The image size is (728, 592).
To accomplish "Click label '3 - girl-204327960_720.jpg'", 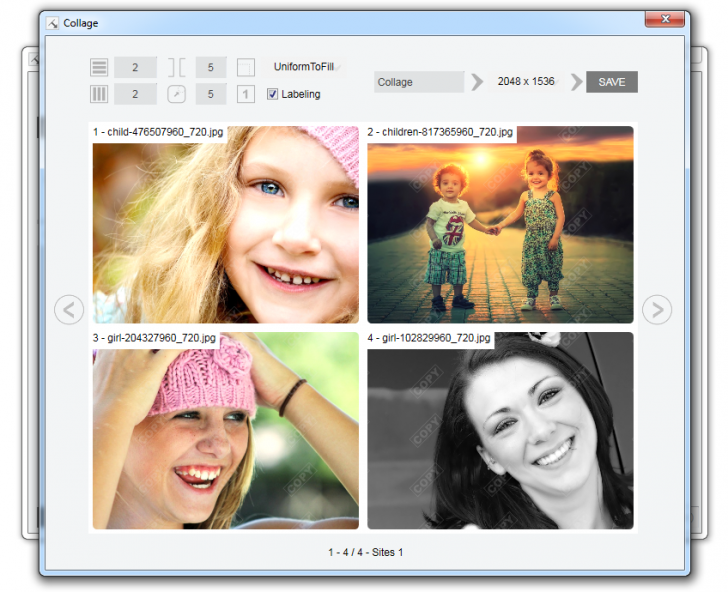I will click(154, 338).
